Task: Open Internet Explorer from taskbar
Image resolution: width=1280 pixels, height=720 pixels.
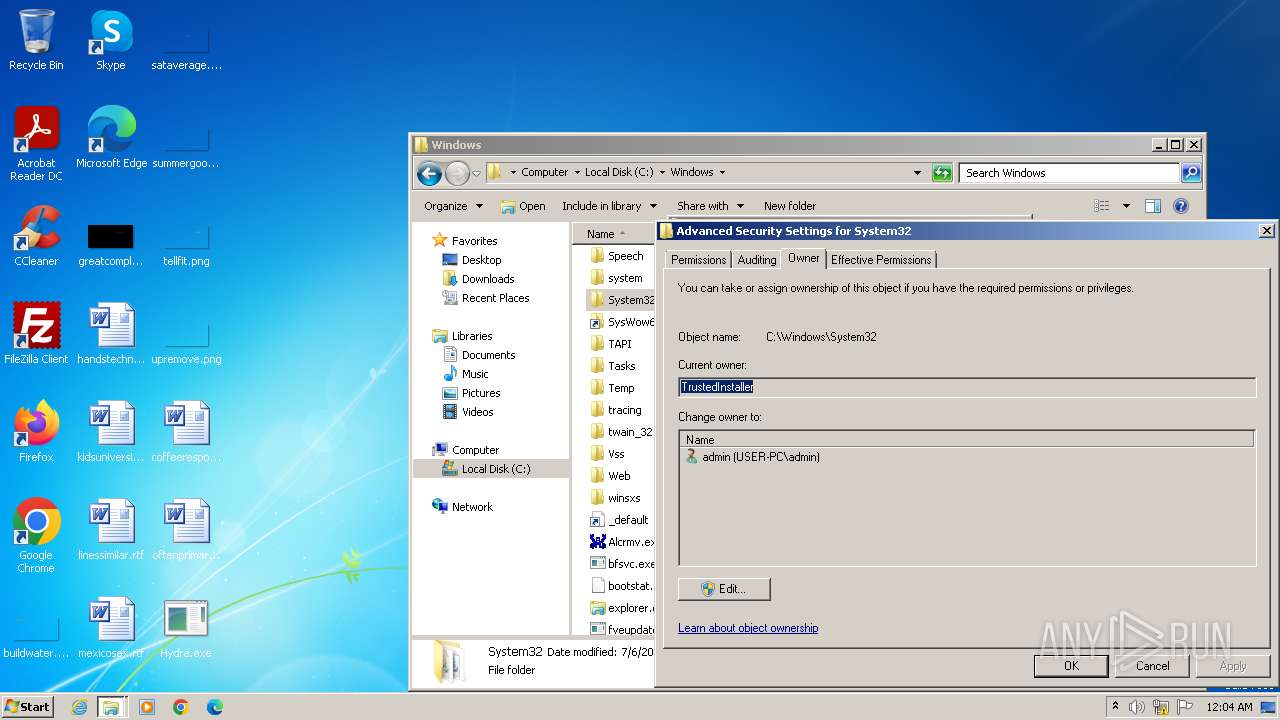Action: point(79,707)
